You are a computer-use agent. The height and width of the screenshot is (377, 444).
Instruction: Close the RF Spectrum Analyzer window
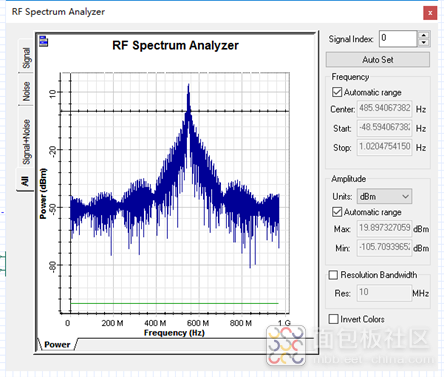coord(430,13)
